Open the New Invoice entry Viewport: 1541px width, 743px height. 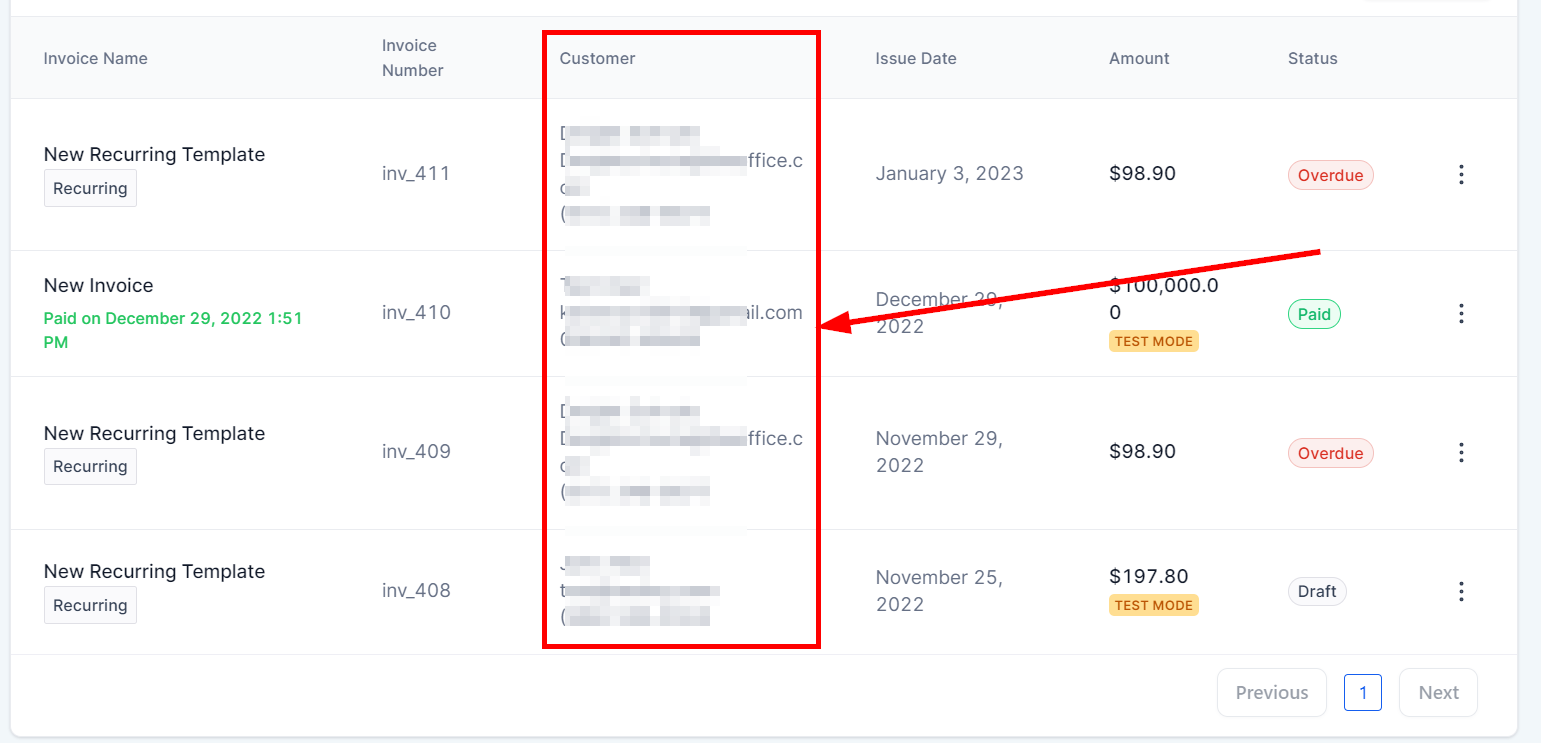[99, 286]
